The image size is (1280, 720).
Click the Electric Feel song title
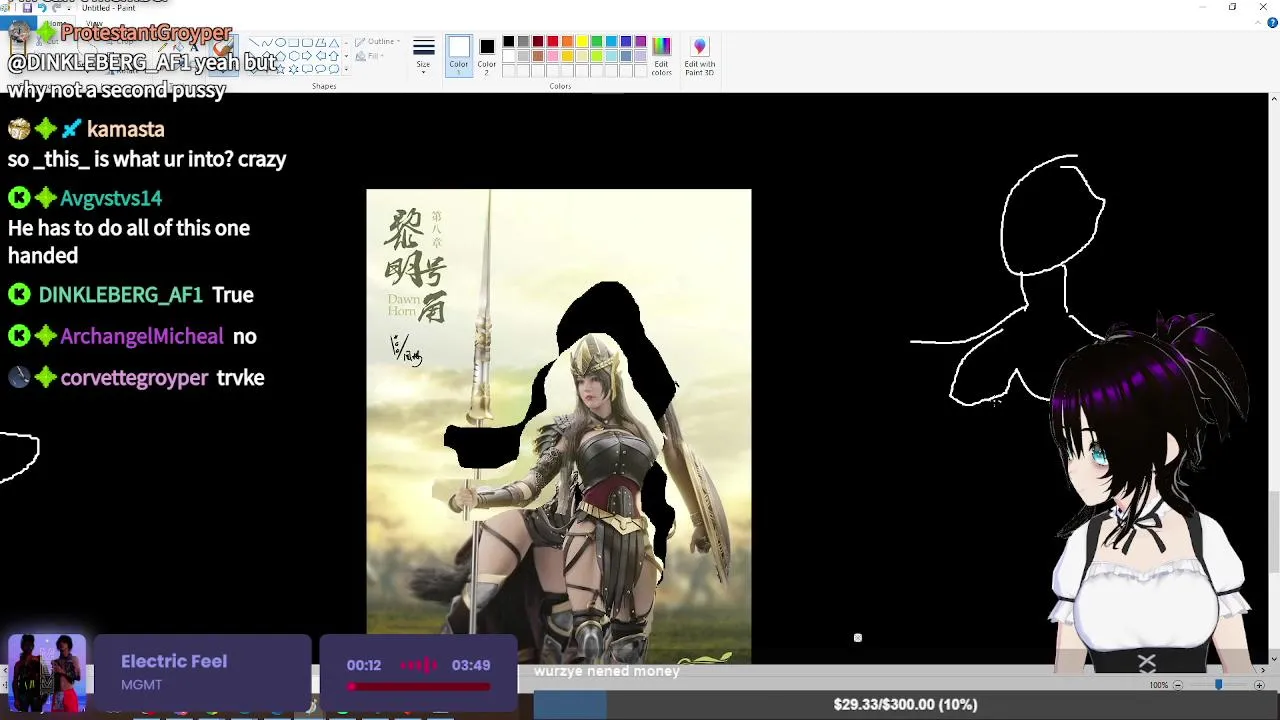pos(174,661)
